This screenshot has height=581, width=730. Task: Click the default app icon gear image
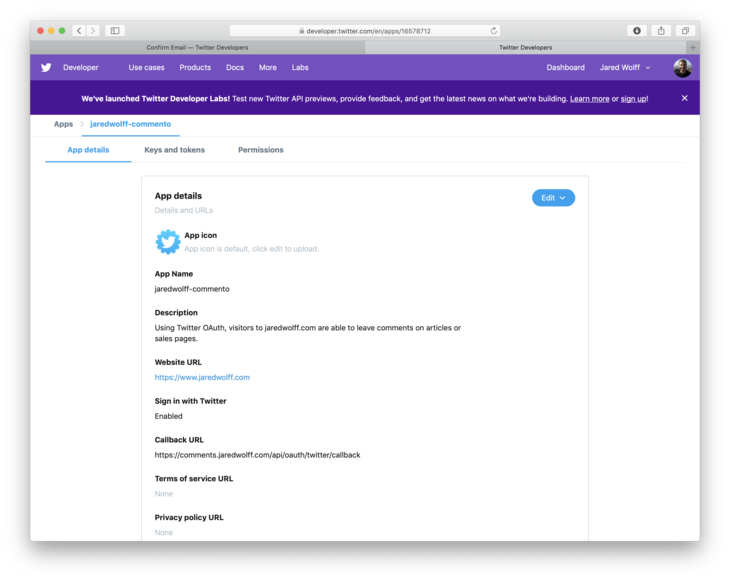click(x=168, y=242)
